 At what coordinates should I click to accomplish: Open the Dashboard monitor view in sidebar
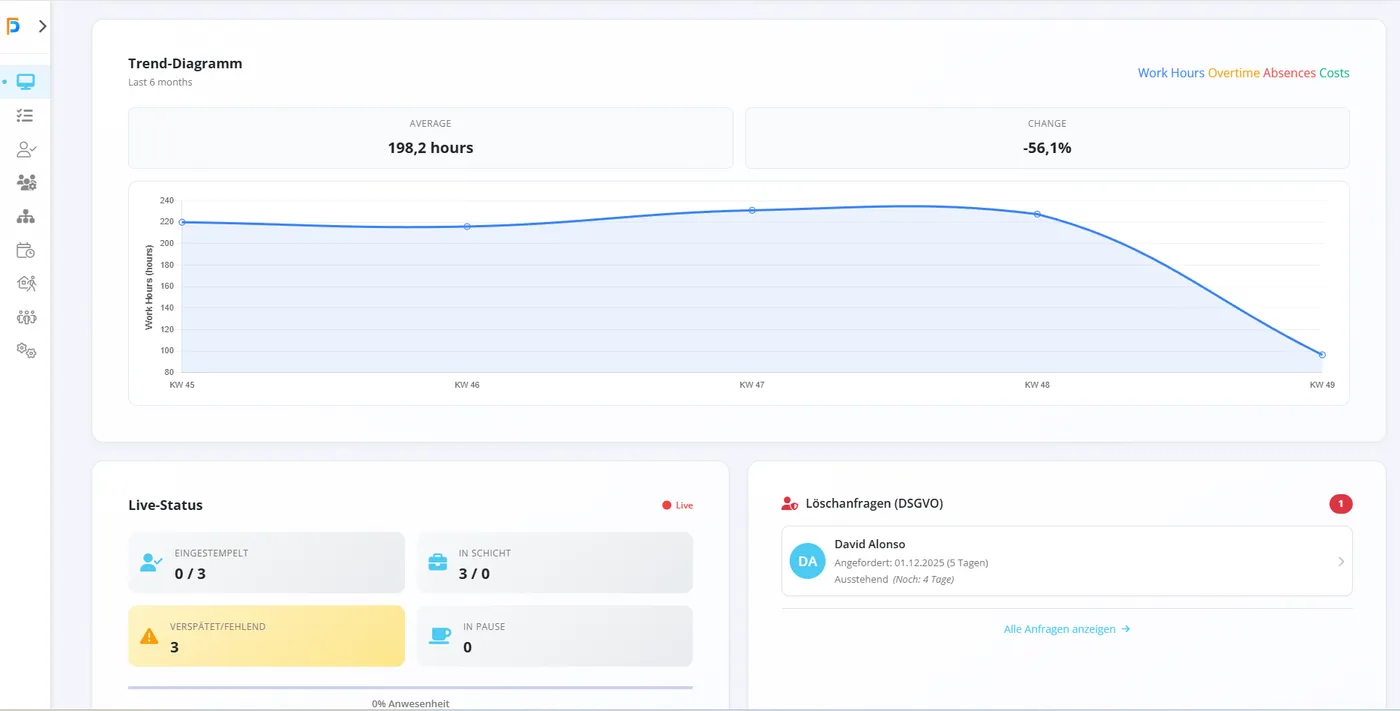25,81
